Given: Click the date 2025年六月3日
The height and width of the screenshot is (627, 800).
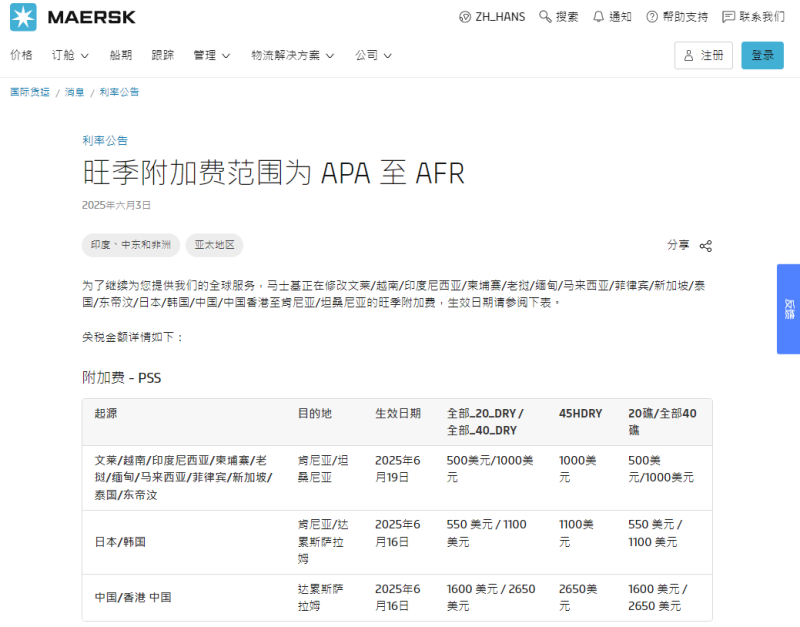Looking at the screenshot, I should [x=116, y=205].
